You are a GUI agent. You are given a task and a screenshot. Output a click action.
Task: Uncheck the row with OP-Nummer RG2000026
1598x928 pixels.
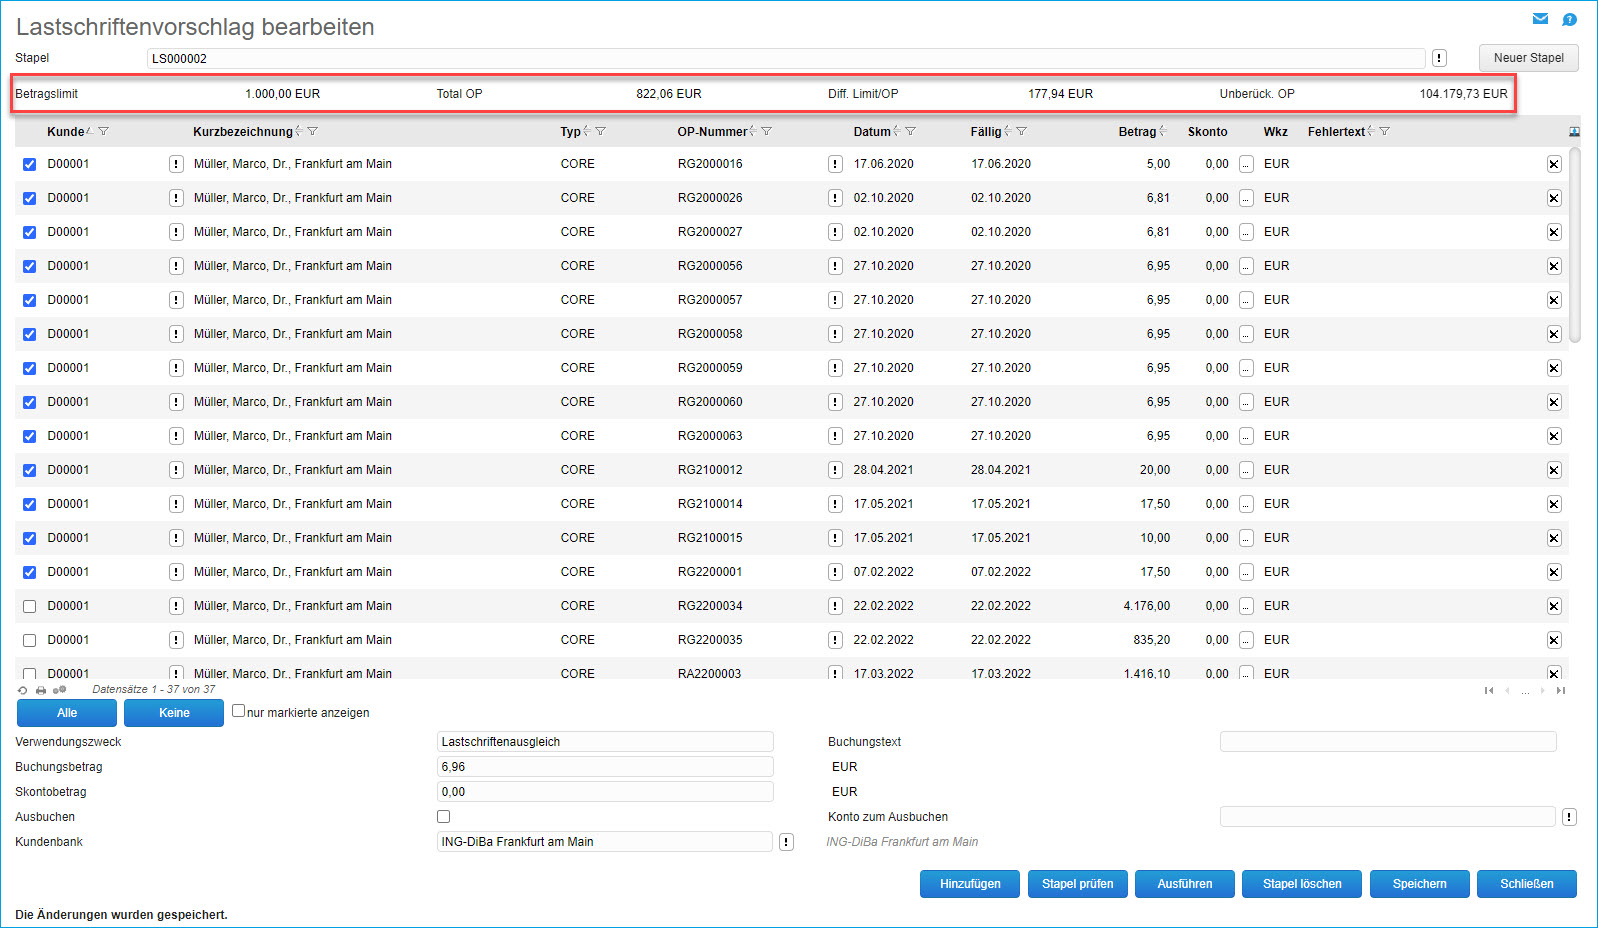click(x=29, y=198)
